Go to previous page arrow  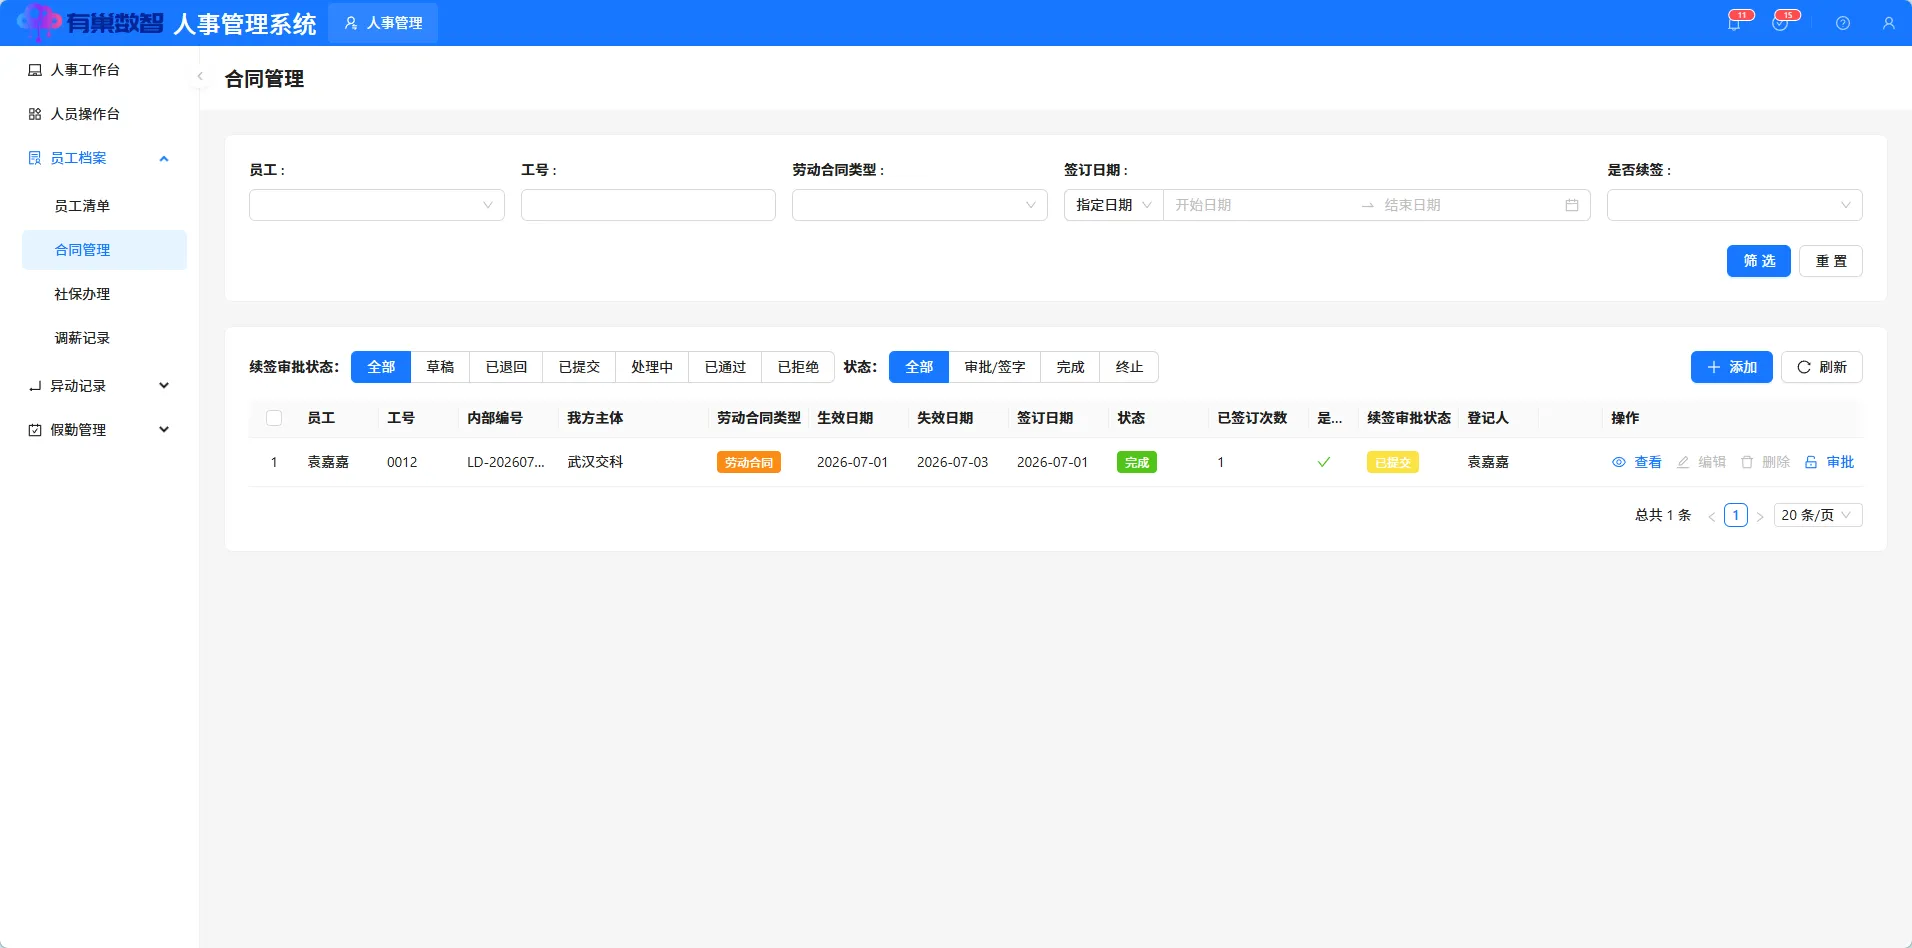[x=1712, y=516]
